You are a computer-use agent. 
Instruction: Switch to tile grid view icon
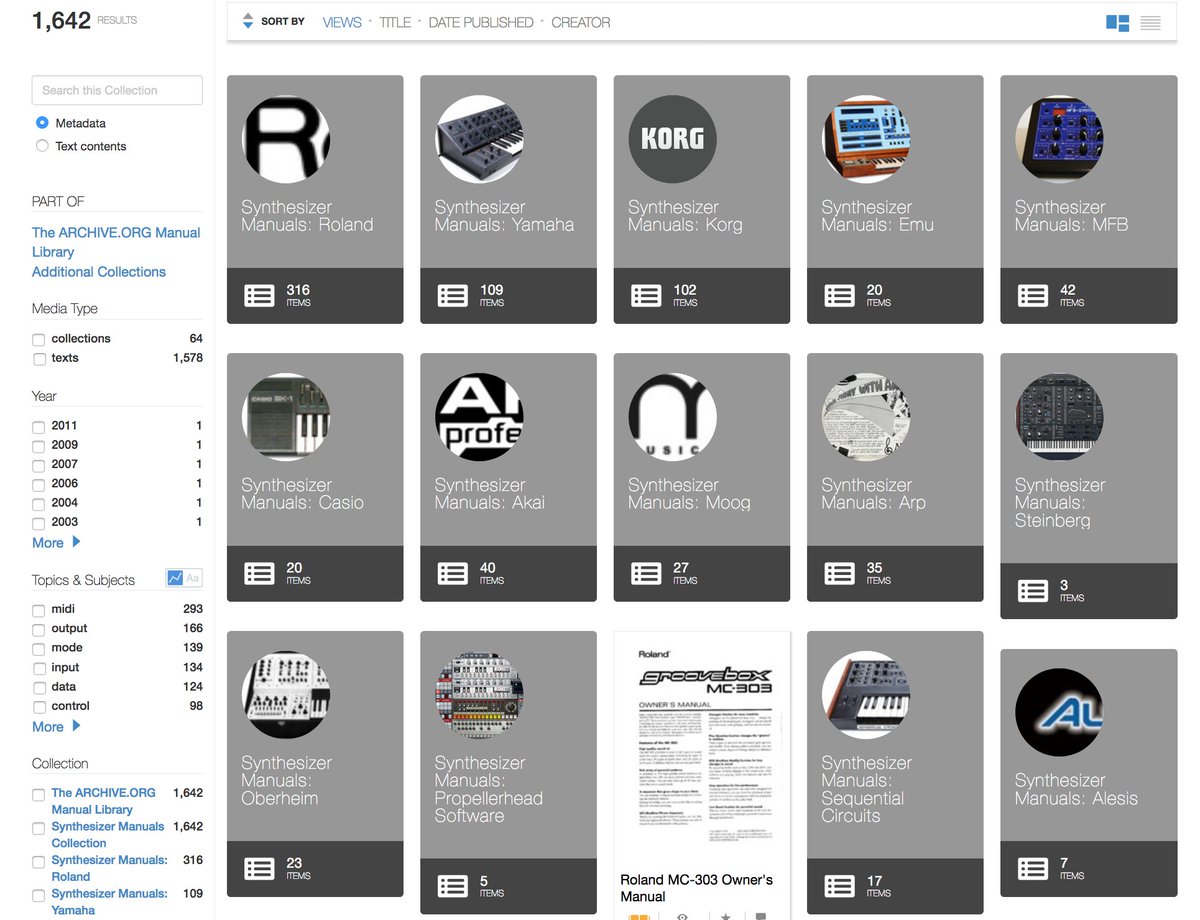[1117, 22]
